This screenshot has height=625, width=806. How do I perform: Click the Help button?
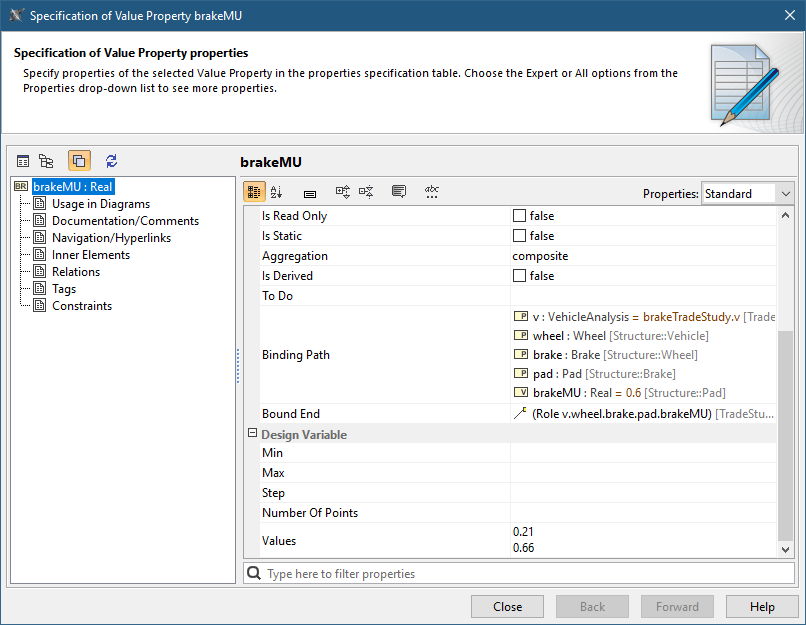[x=762, y=606]
